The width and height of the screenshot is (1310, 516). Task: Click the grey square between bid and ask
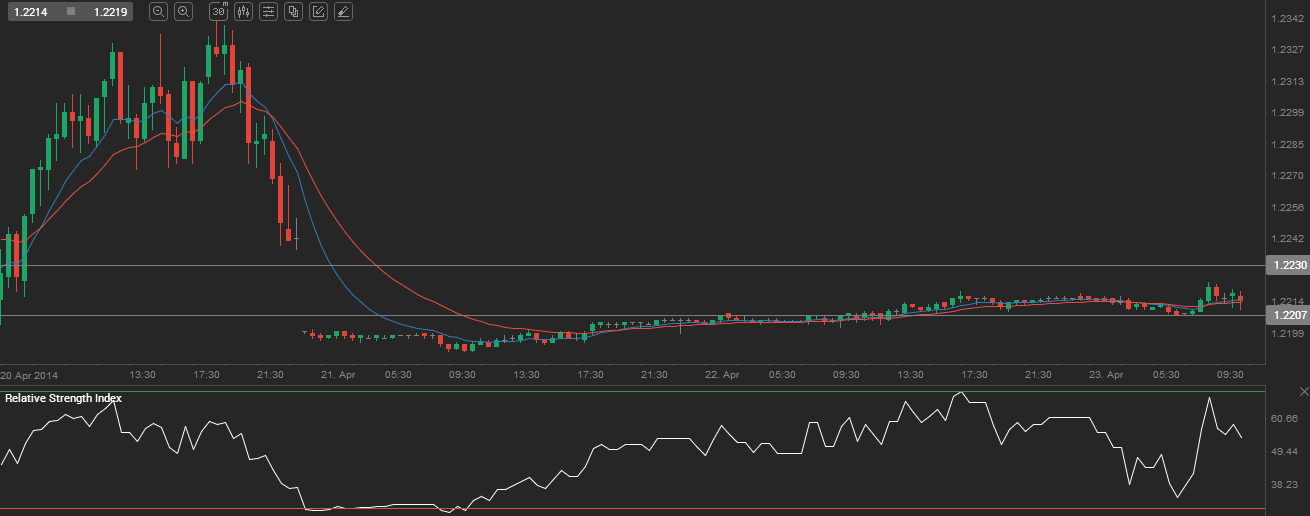pos(70,12)
